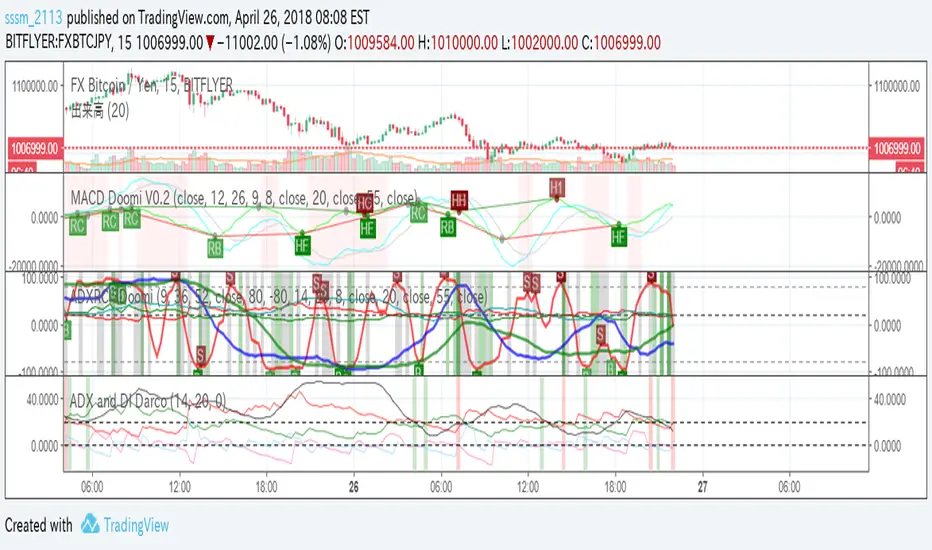Click the TradingView logo icon
This screenshot has height=550, width=932.
90,524
